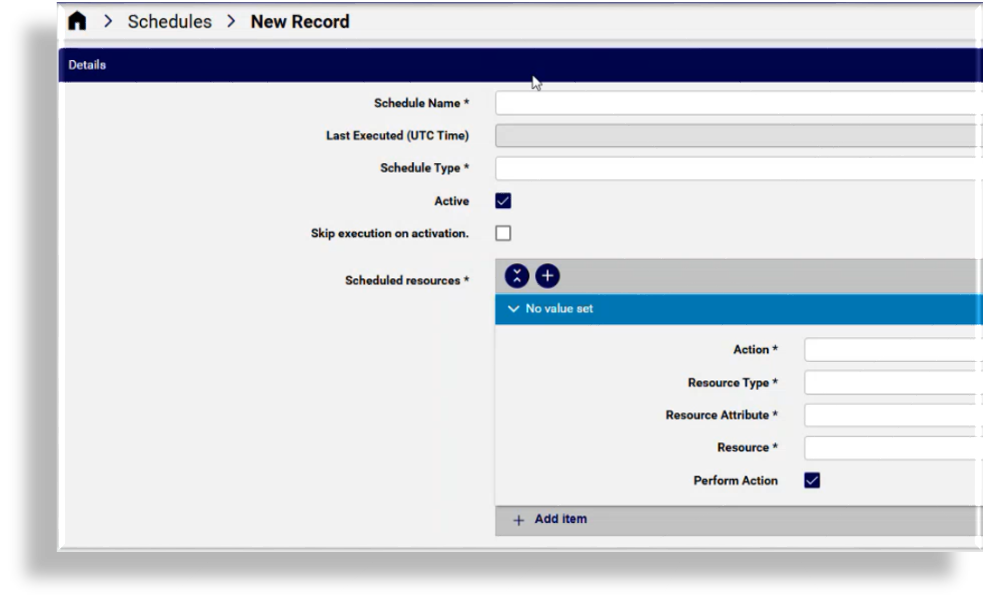The image size is (985, 603).
Task: Click the home icon in the breadcrumb bar
Action: 77,21
